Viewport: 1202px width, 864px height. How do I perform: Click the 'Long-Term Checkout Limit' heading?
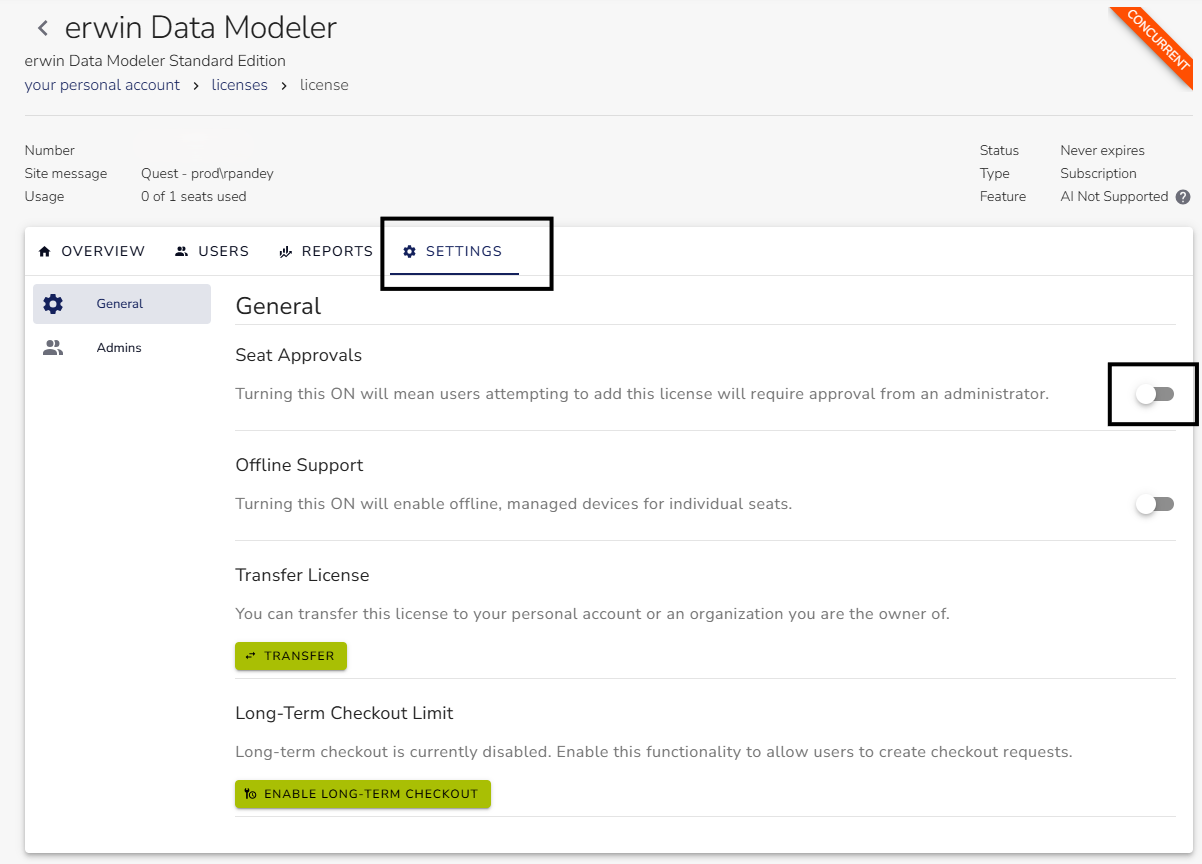click(x=344, y=713)
